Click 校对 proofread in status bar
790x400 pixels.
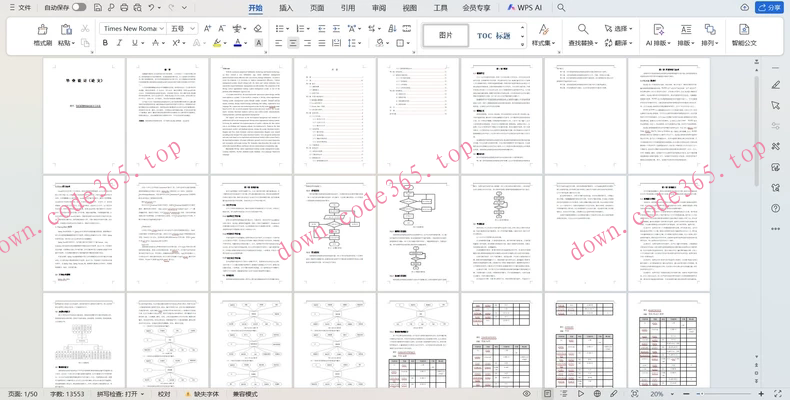(164, 394)
